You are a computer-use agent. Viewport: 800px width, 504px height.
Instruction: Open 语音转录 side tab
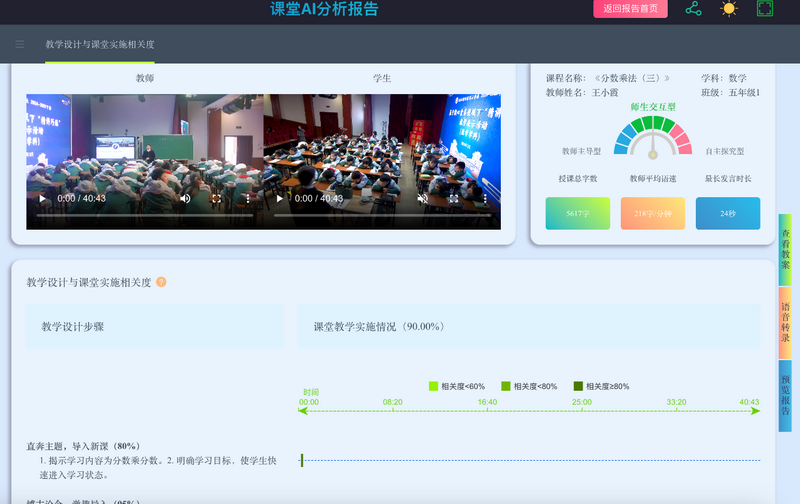[786, 322]
